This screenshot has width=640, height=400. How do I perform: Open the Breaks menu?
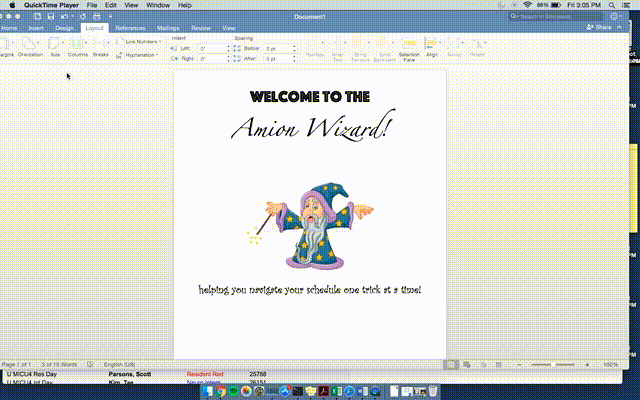click(100, 47)
